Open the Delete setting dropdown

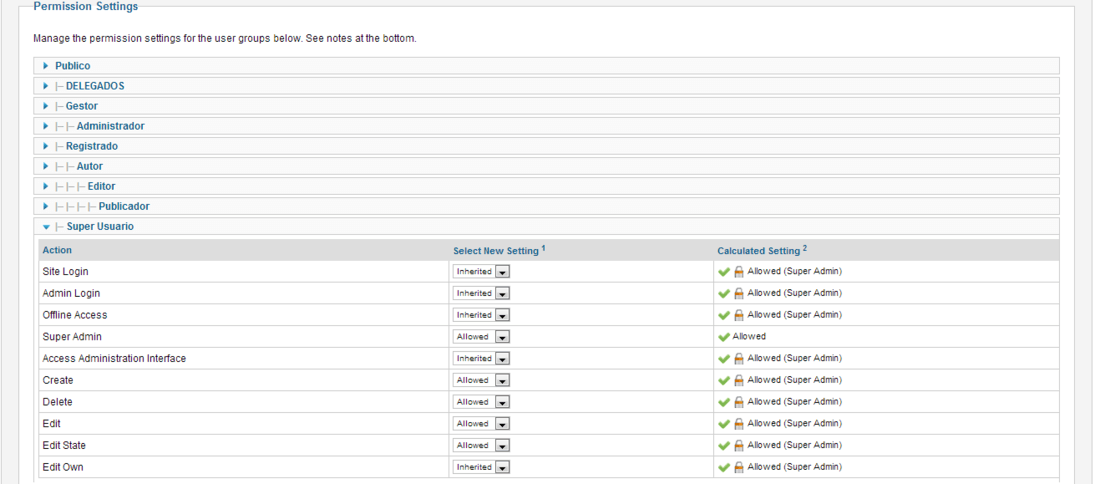point(481,402)
